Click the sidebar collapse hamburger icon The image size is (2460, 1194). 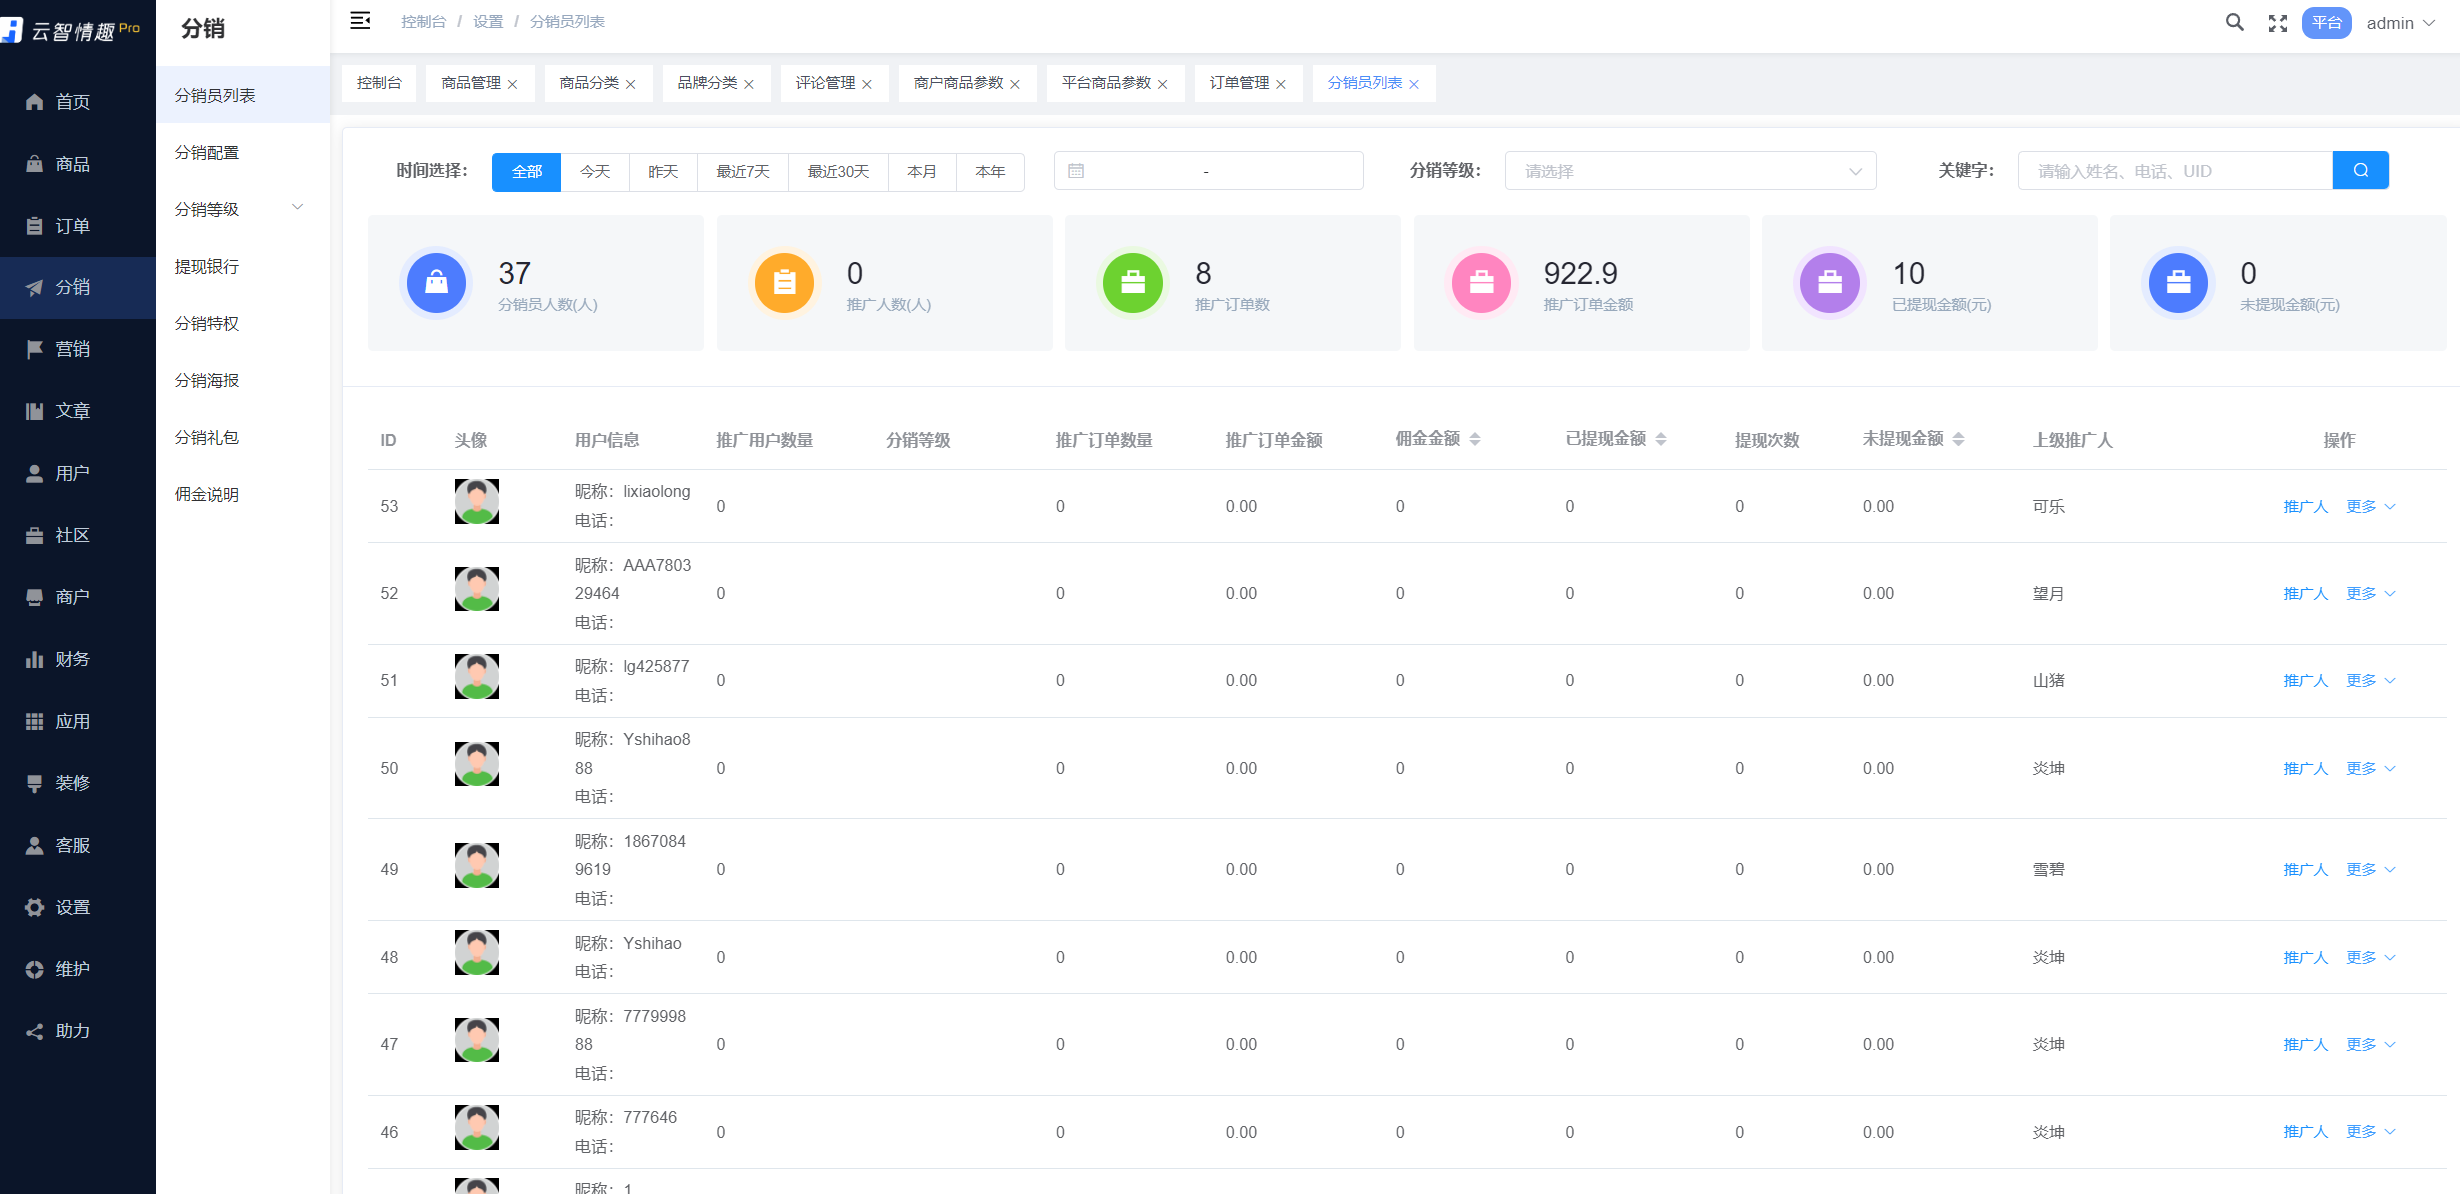[x=360, y=21]
